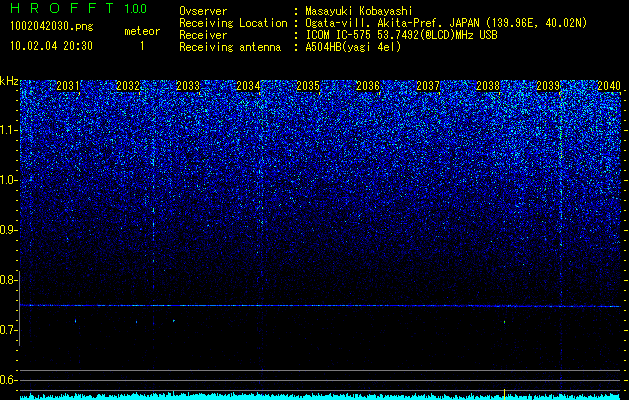
Task: Click the 2040 time marker
Action: [609, 86]
